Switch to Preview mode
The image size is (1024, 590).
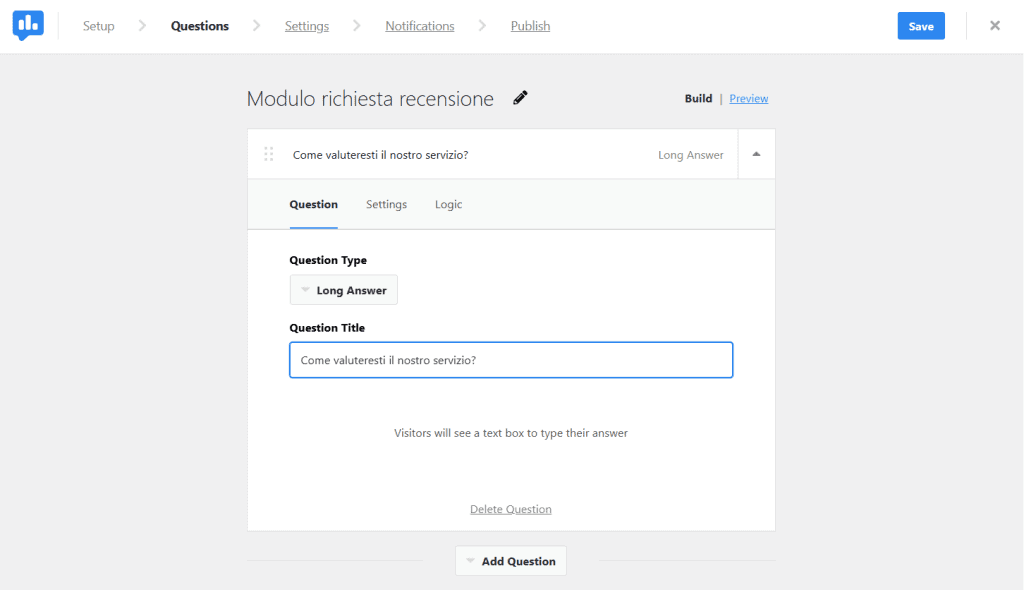tap(748, 98)
